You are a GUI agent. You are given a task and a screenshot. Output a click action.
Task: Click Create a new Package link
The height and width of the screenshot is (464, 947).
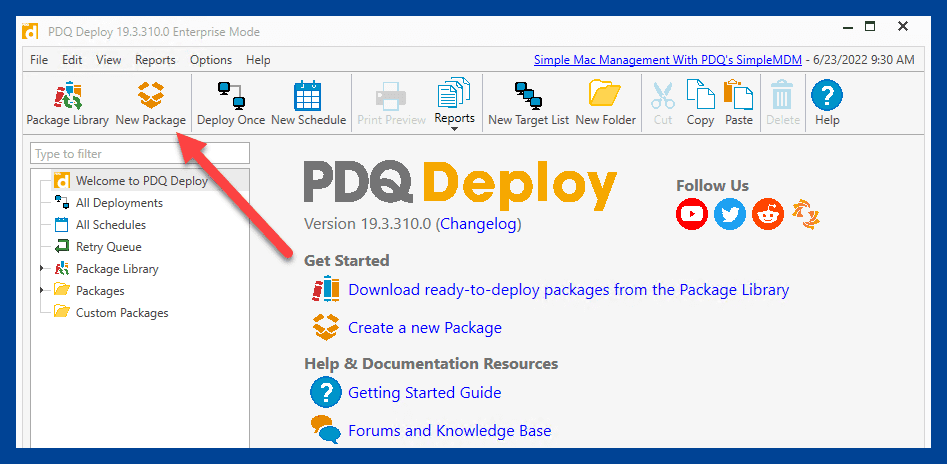(425, 328)
